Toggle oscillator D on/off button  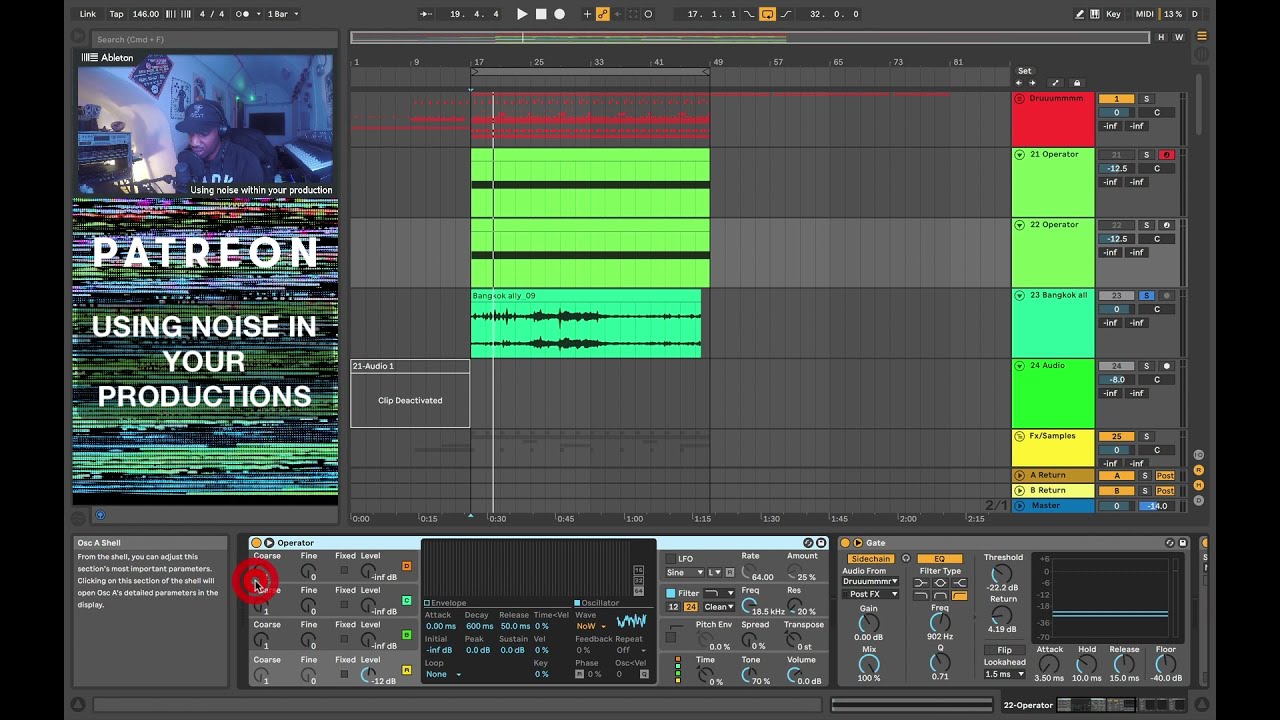(x=406, y=566)
